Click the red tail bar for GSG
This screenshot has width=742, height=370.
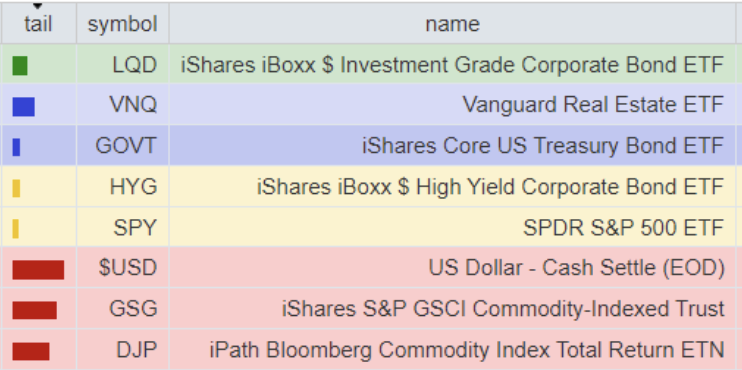click(x=35, y=310)
